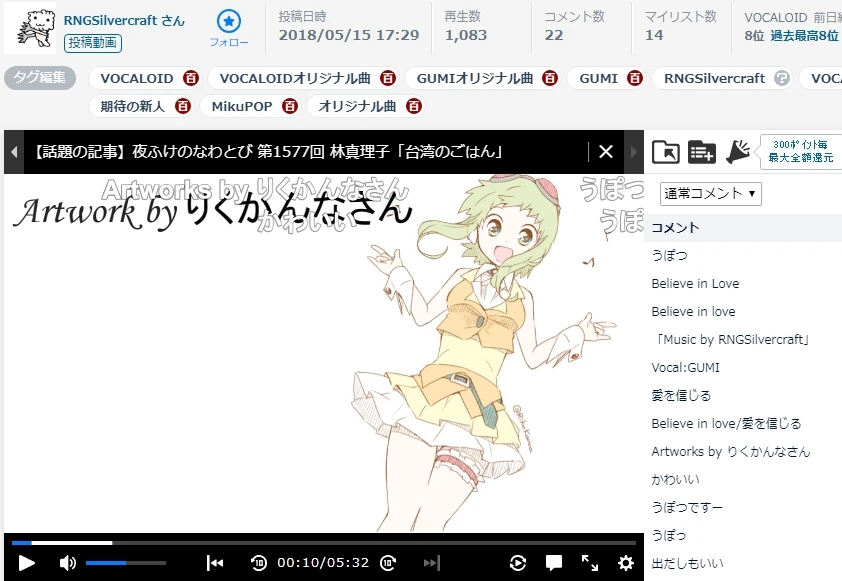Select comment 'Vocal:GUMI'

point(685,367)
